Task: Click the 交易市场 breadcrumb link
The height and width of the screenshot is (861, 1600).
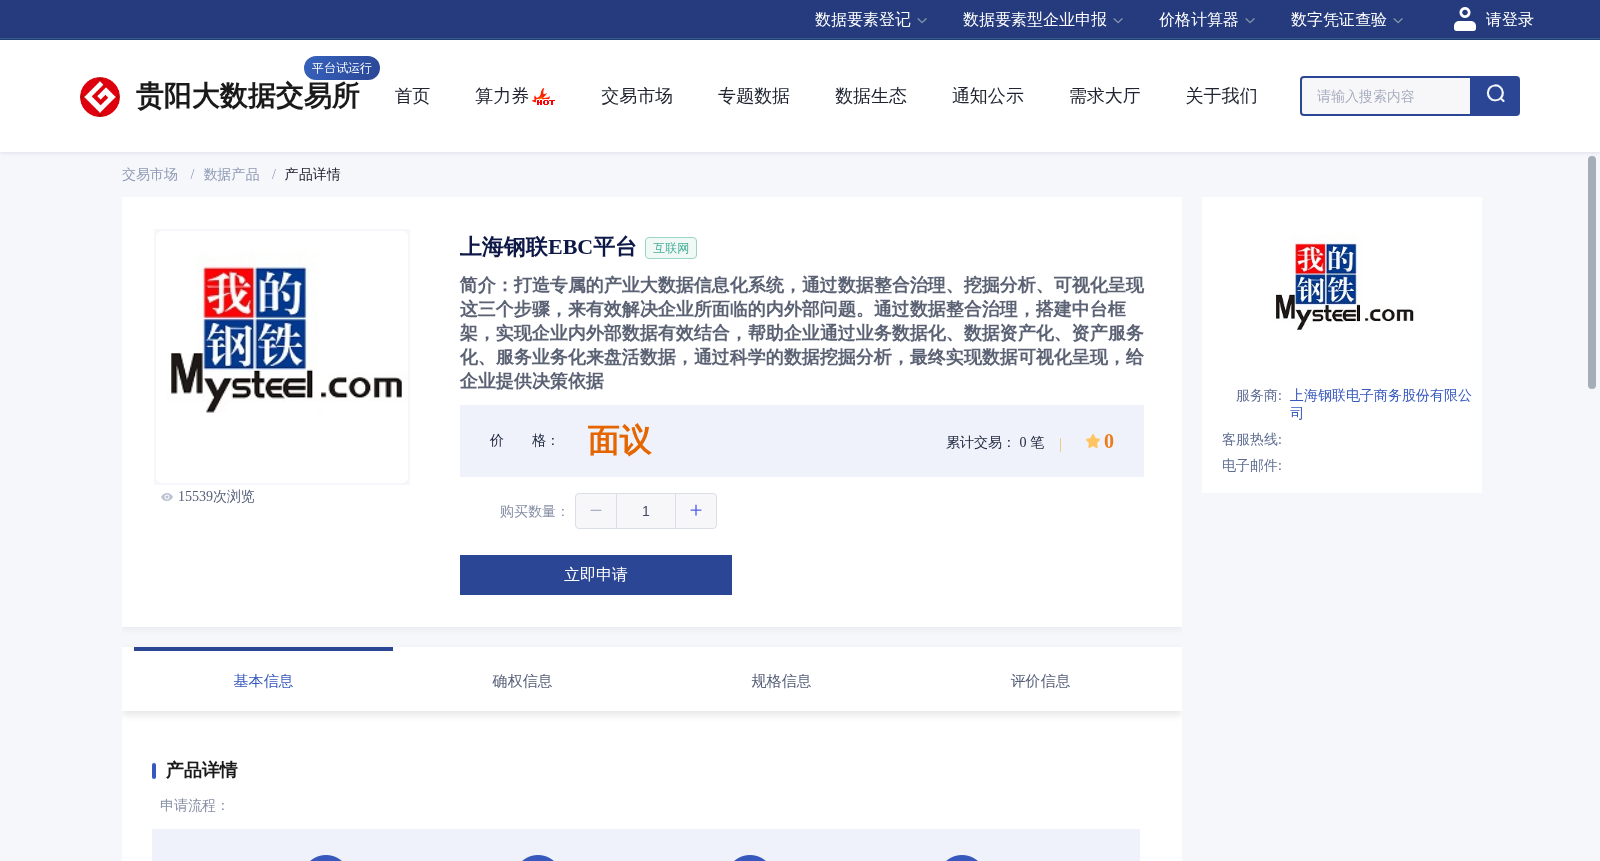Action: pyautogui.click(x=150, y=174)
